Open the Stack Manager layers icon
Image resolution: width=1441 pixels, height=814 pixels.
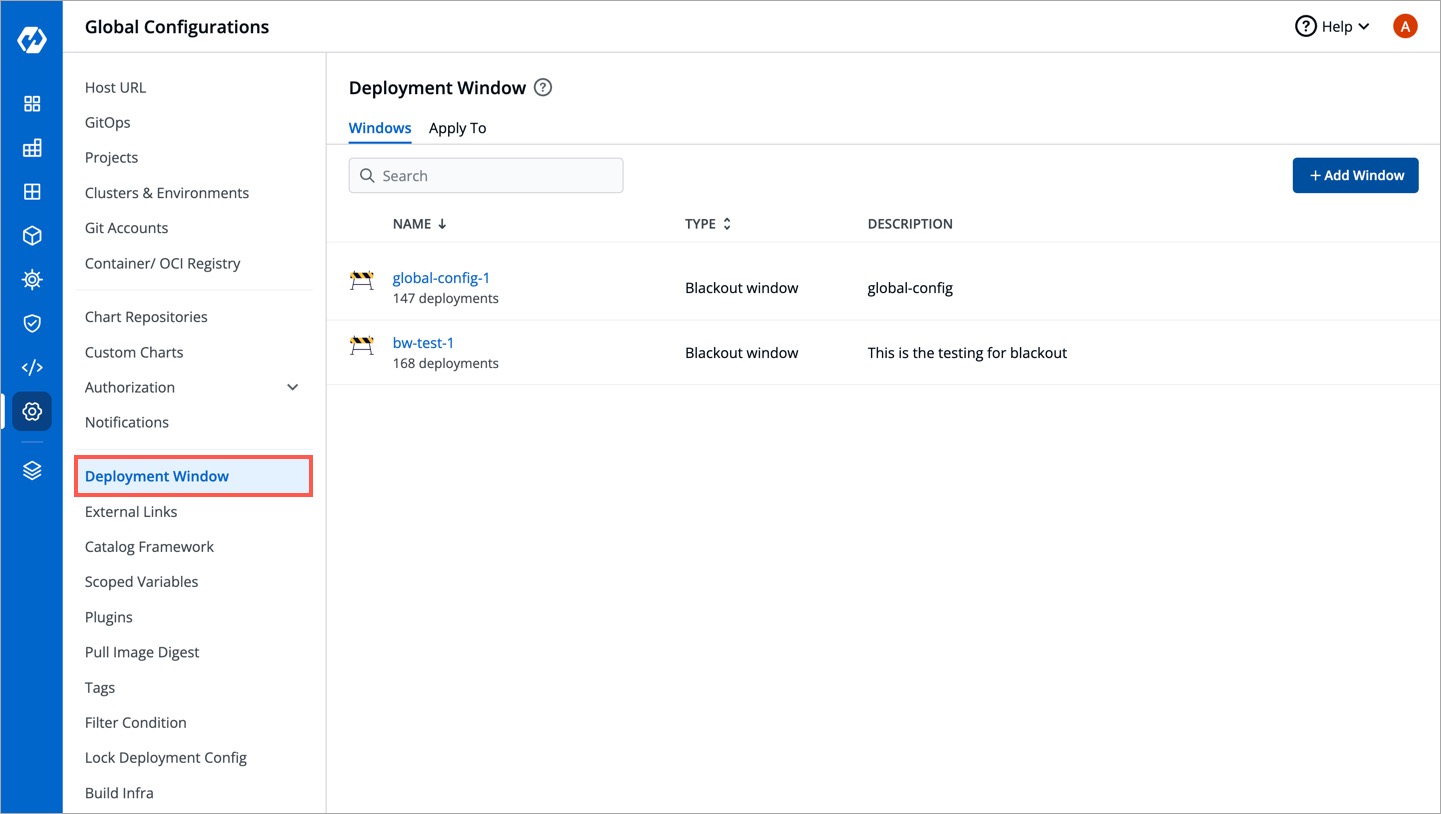tap(32, 469)
